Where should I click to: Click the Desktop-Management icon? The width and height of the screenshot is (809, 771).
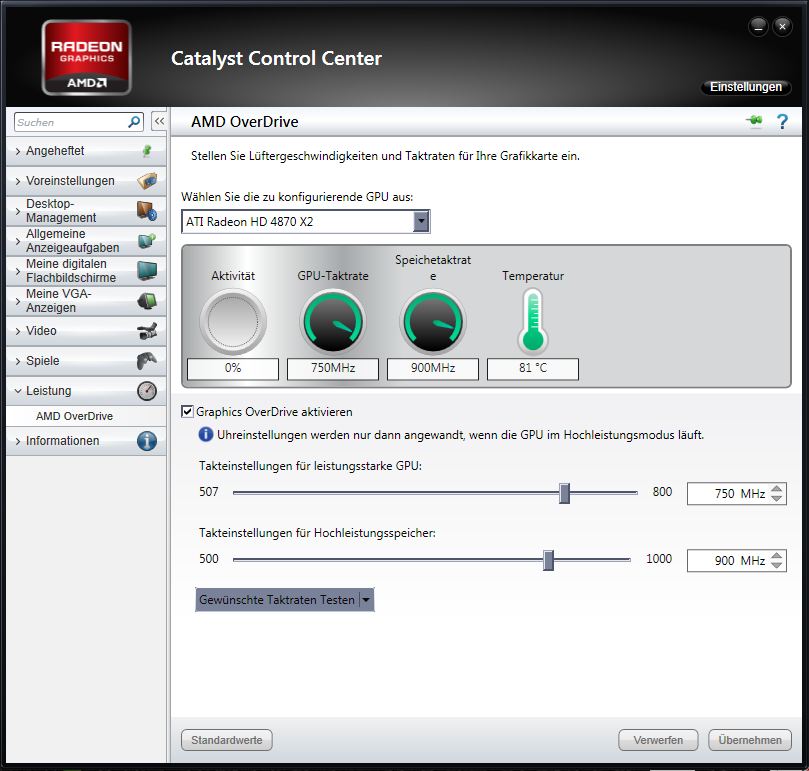click(x=147, y=211)
